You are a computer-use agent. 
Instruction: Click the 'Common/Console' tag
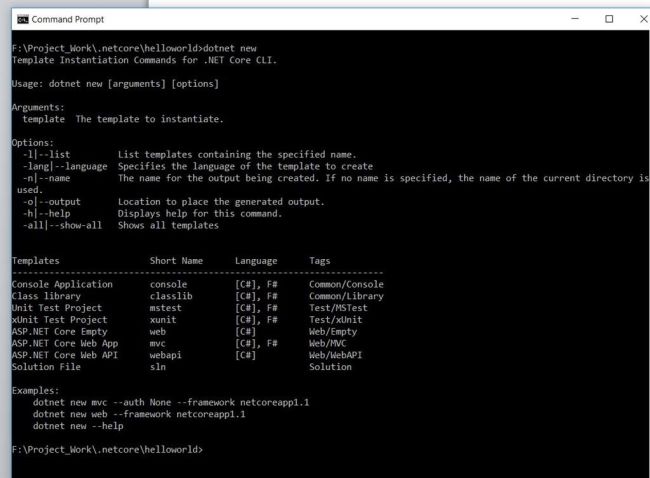[347, 284]
